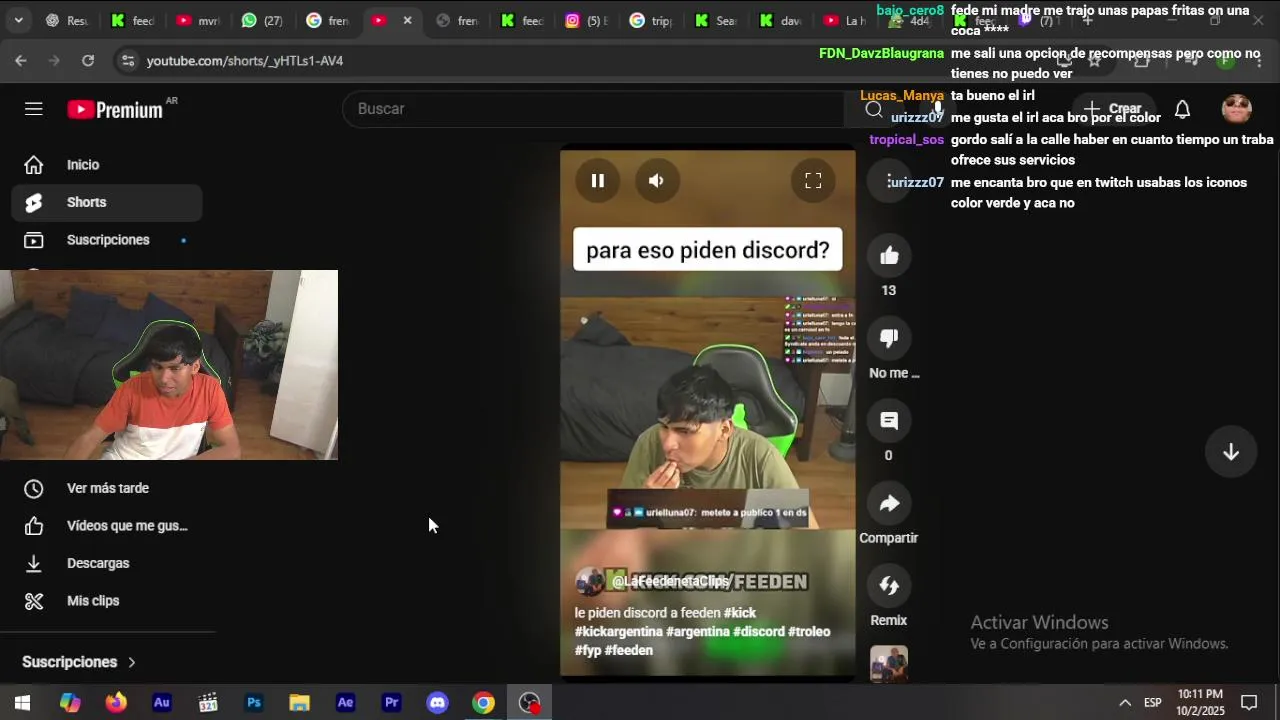Open the YouTube hamburger menu

pyautogui.click(x=34, y=109)
